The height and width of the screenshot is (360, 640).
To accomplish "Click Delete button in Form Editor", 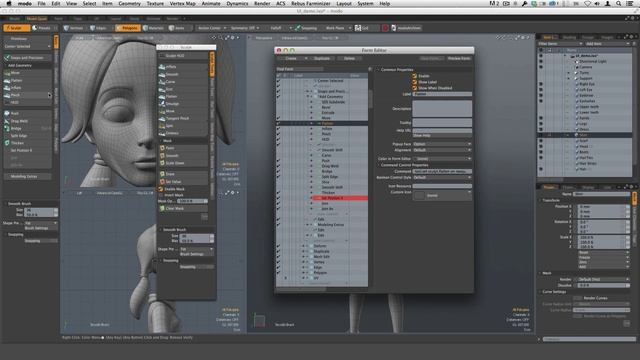I will click(x=349, y=58).
